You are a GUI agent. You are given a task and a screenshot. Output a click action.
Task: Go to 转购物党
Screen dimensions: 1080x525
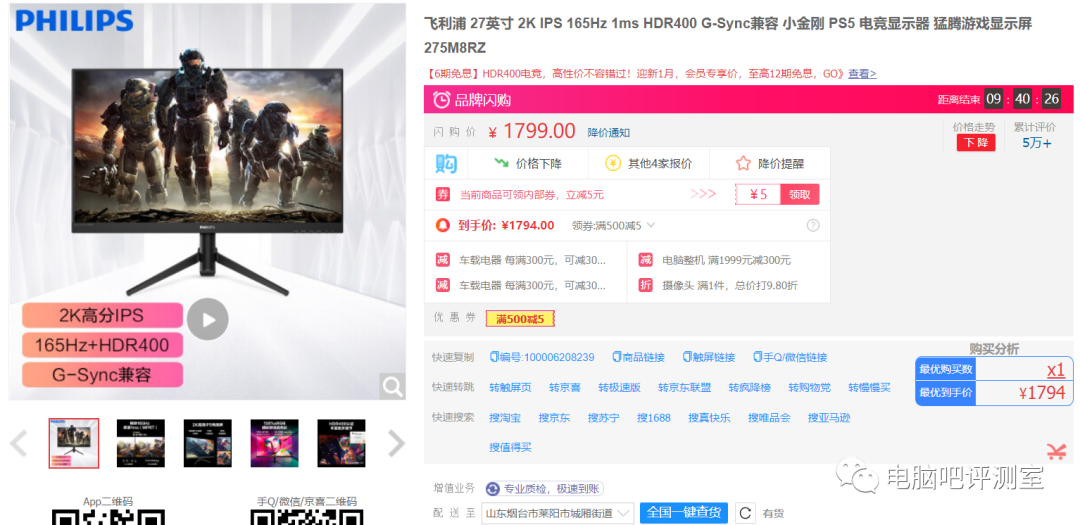tap(809, 387)
